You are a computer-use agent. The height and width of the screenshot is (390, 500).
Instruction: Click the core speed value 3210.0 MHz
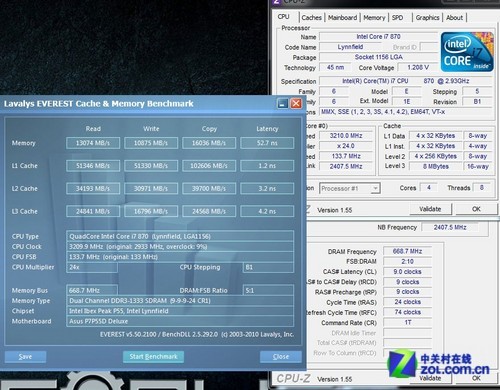coord(346,136)
